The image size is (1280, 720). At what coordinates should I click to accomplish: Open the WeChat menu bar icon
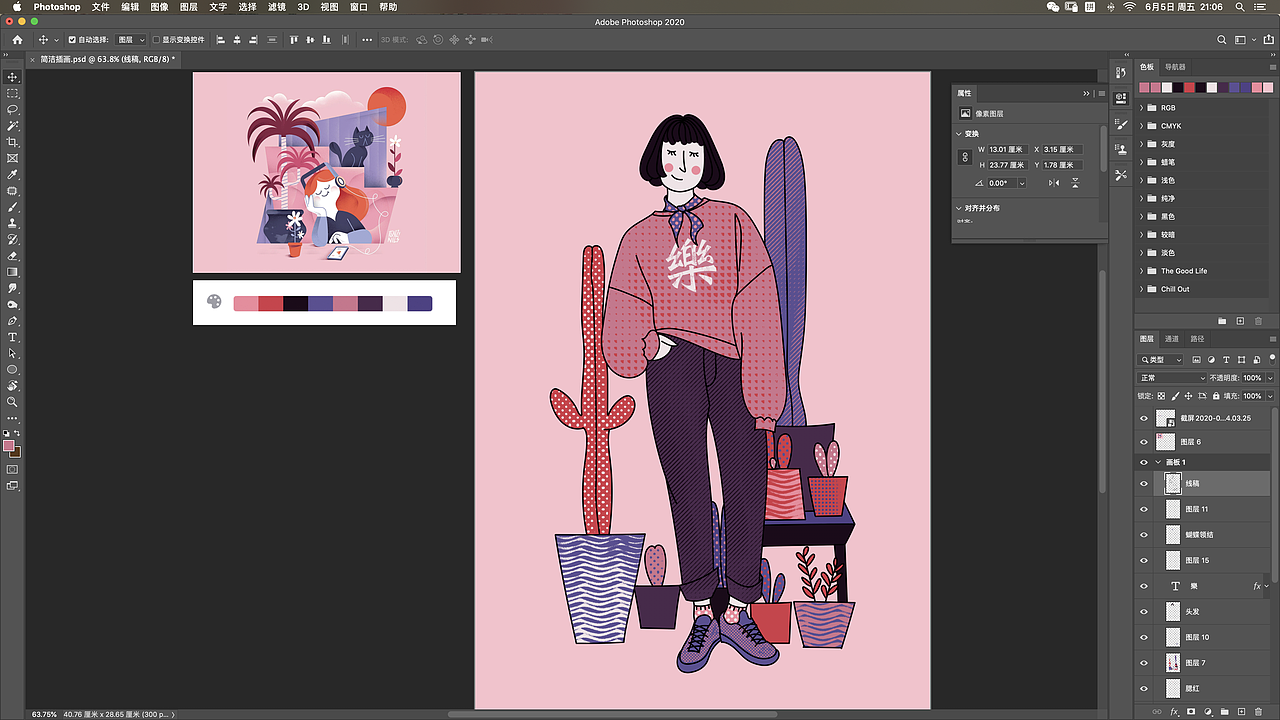click(1052, 7)
